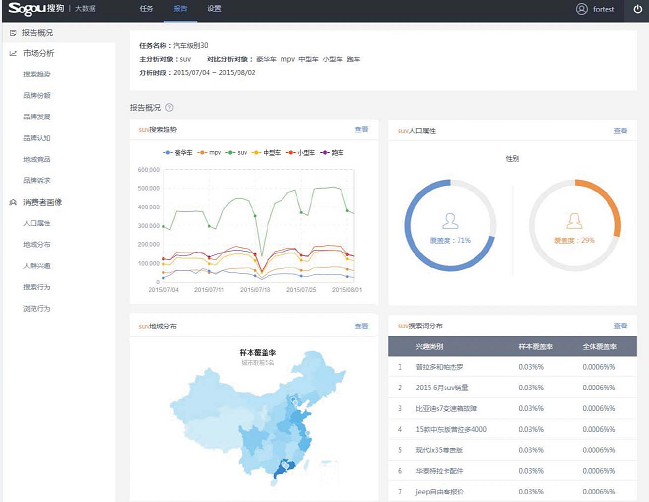Click the female silhouette icon in donut
The height and width of the screenshot is (502, 649).
pos(574,221)
